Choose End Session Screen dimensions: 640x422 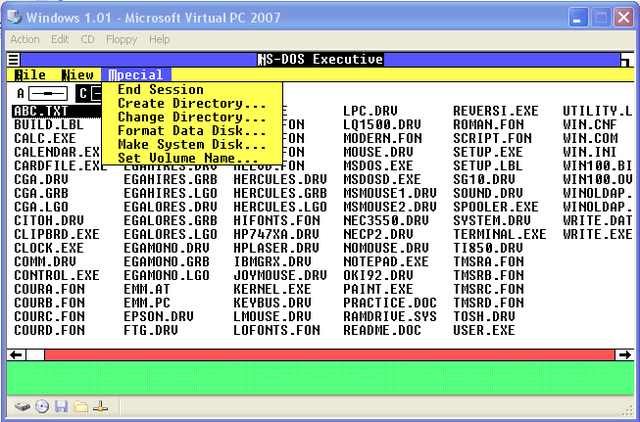(192, 89)
